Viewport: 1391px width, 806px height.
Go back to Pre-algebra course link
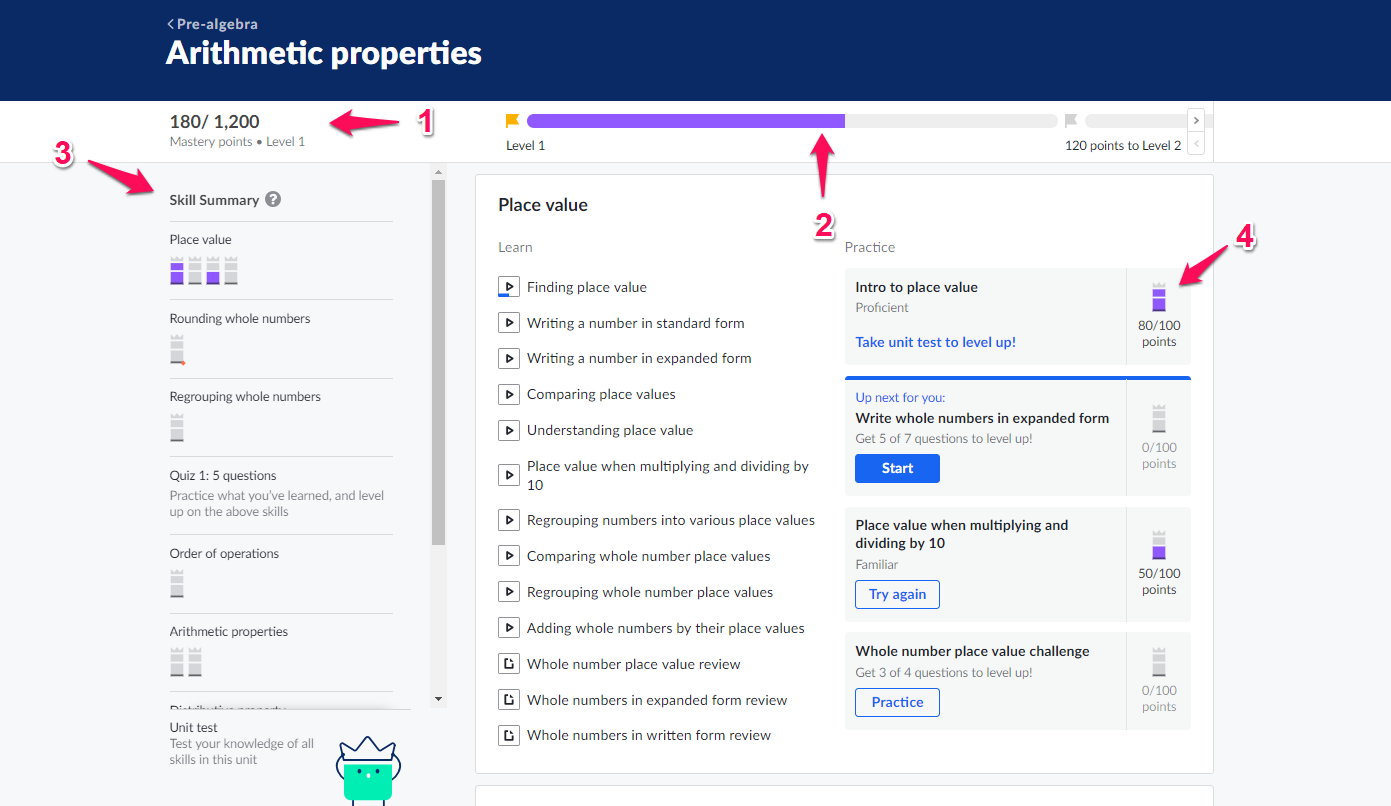[212, 24]
